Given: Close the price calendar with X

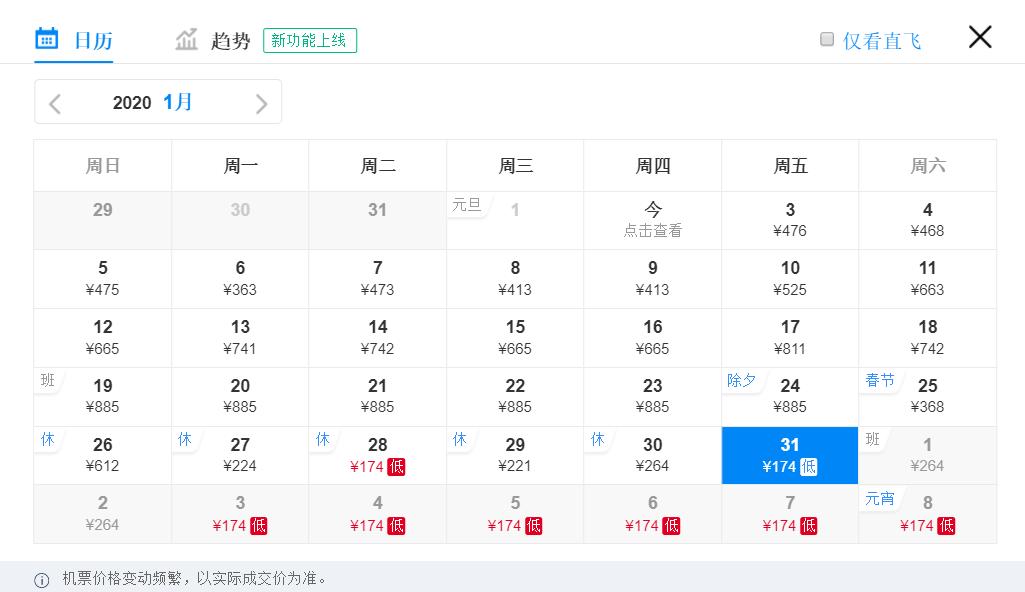Looking at the screenshot, I should 980,37.
